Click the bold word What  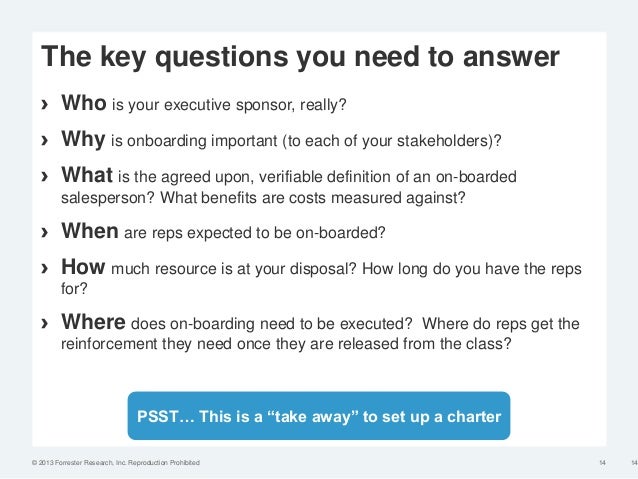pyautogui.click(x=86, y=175)
